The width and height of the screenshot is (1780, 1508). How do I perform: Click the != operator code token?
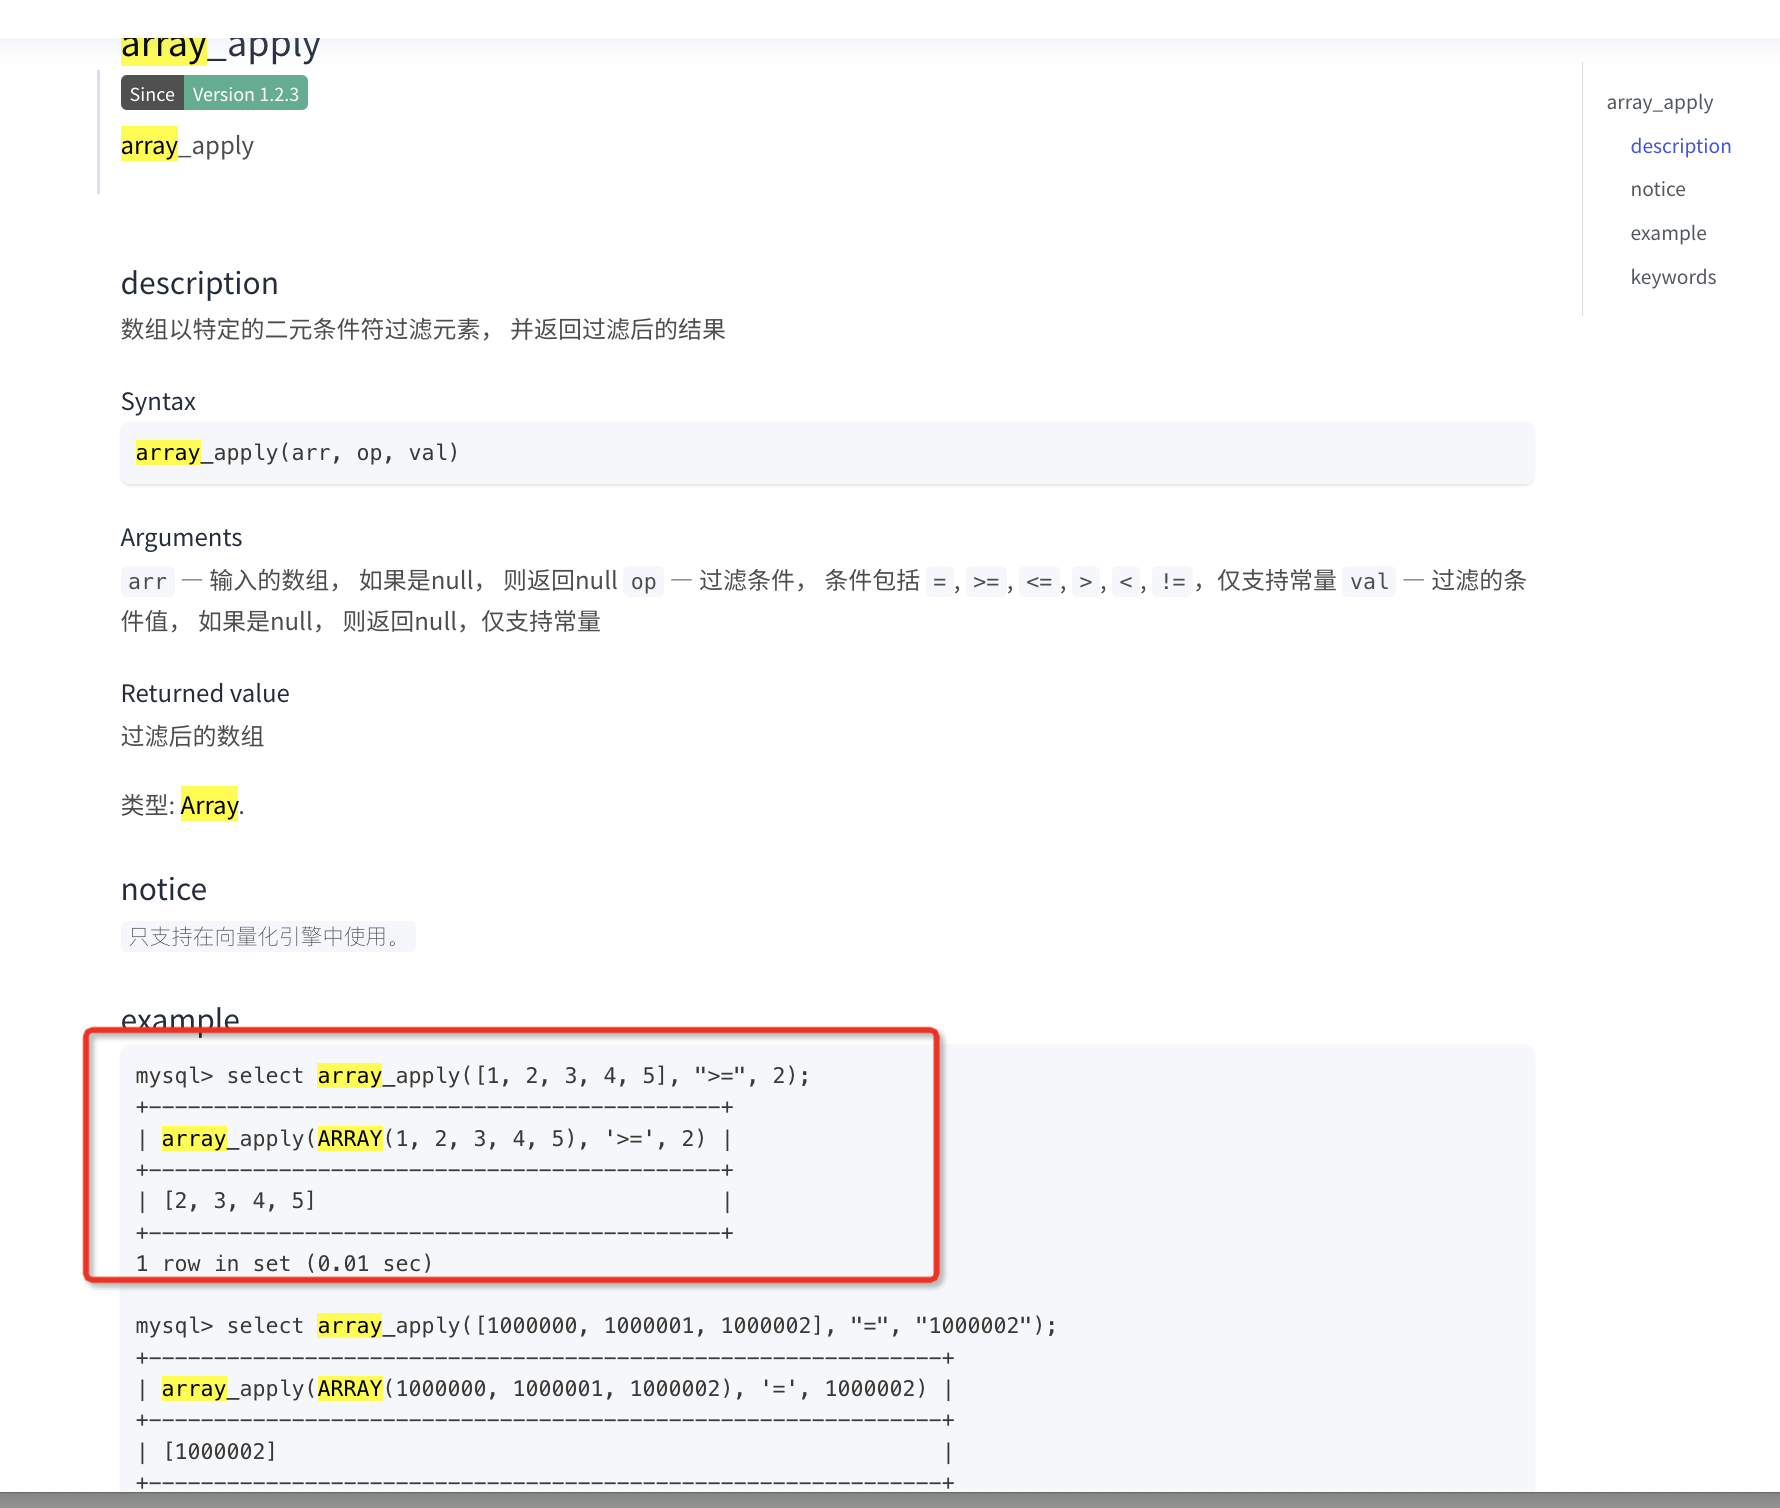[1173, 580]
